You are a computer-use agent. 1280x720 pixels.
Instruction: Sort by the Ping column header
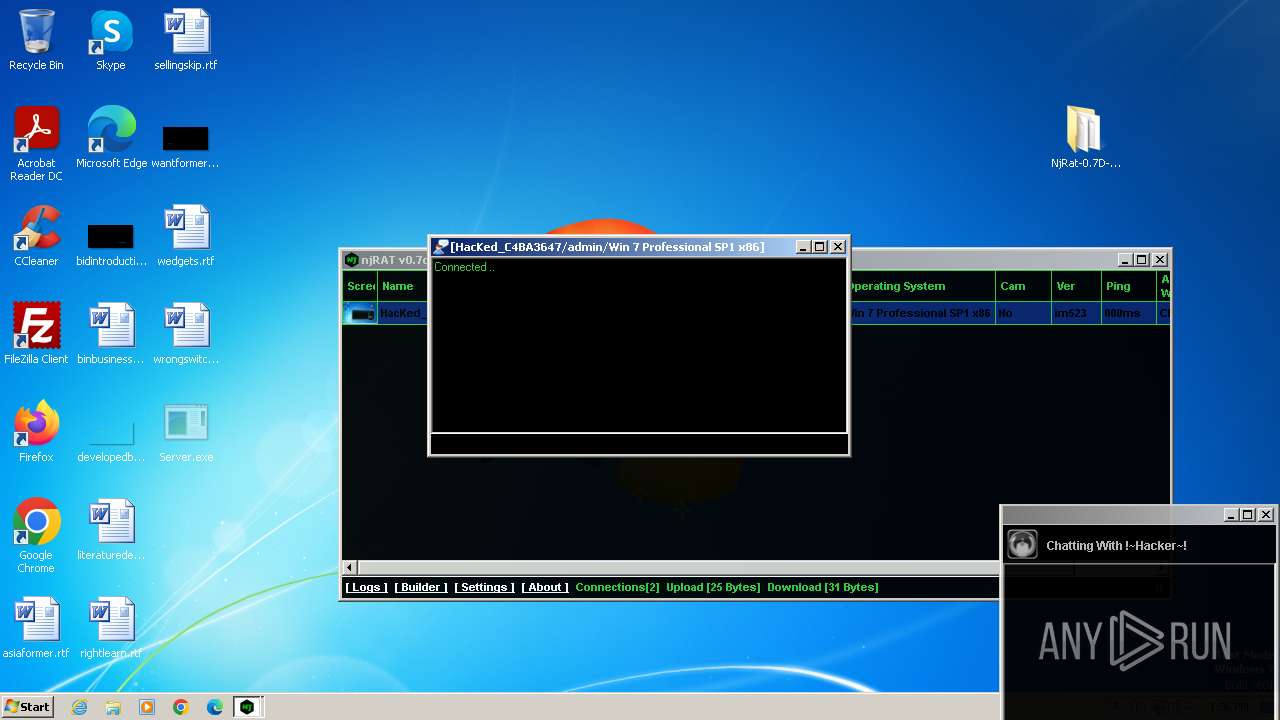(1129, 286)
